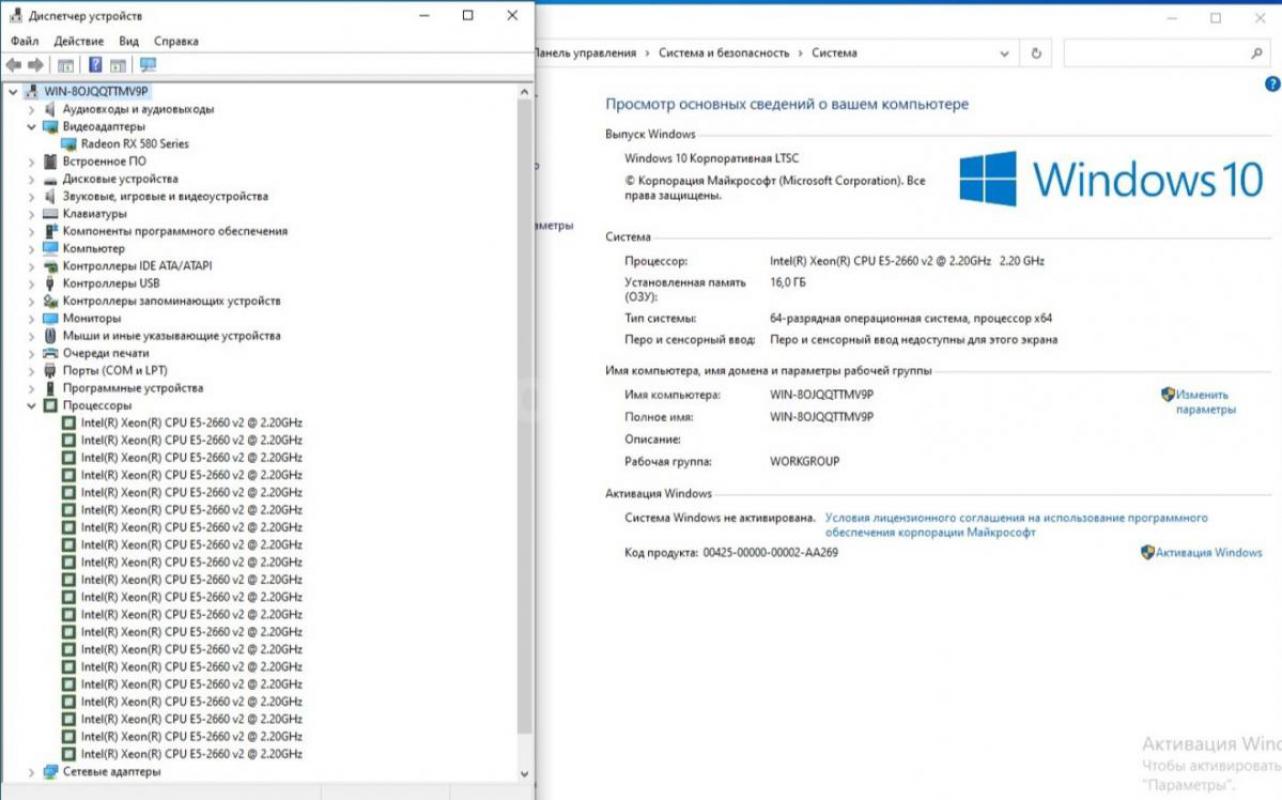Select the Встроенное ПО tree label
The width and height of the screenshot is (1282, 800).
click(104, 161)
